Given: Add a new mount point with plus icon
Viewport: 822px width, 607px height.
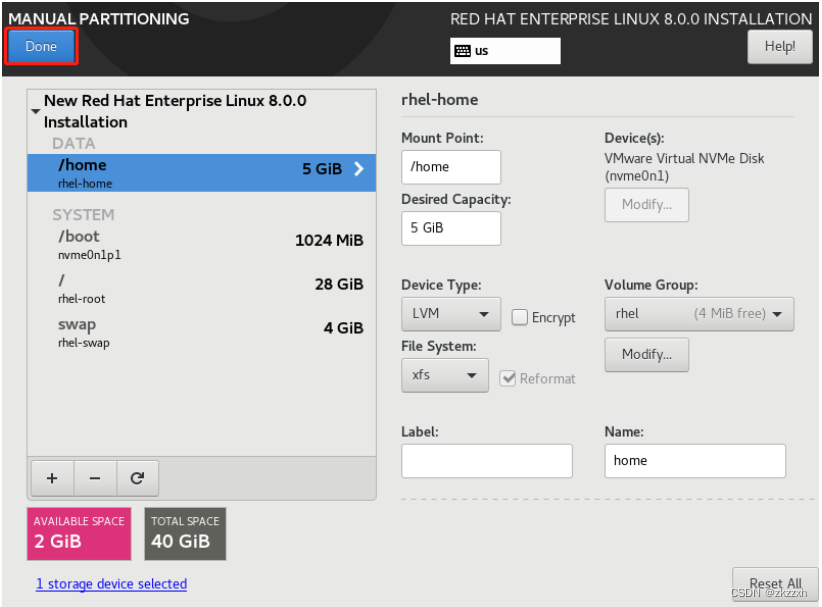Looking at the screenshot, I should click(52, 478).
